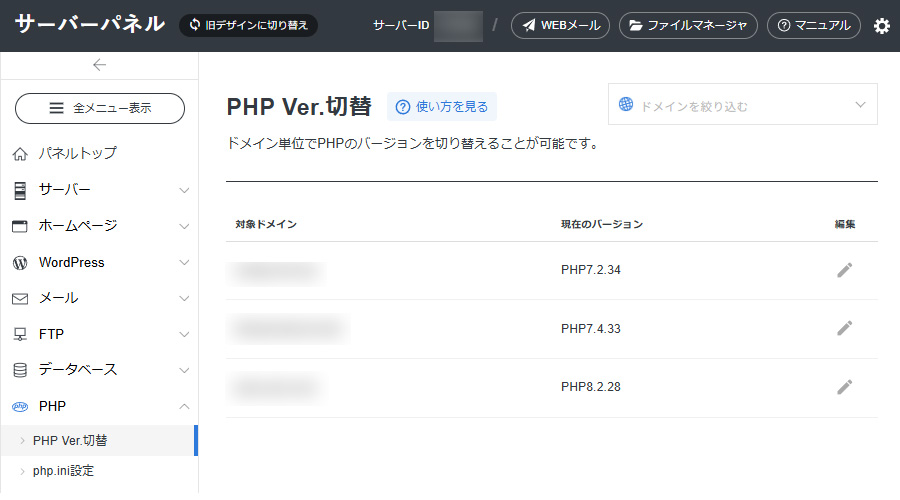This screenshot has height=500, width=900.
Task: Click the home icon beside パネルトップ
Action: tap(19, 154)
